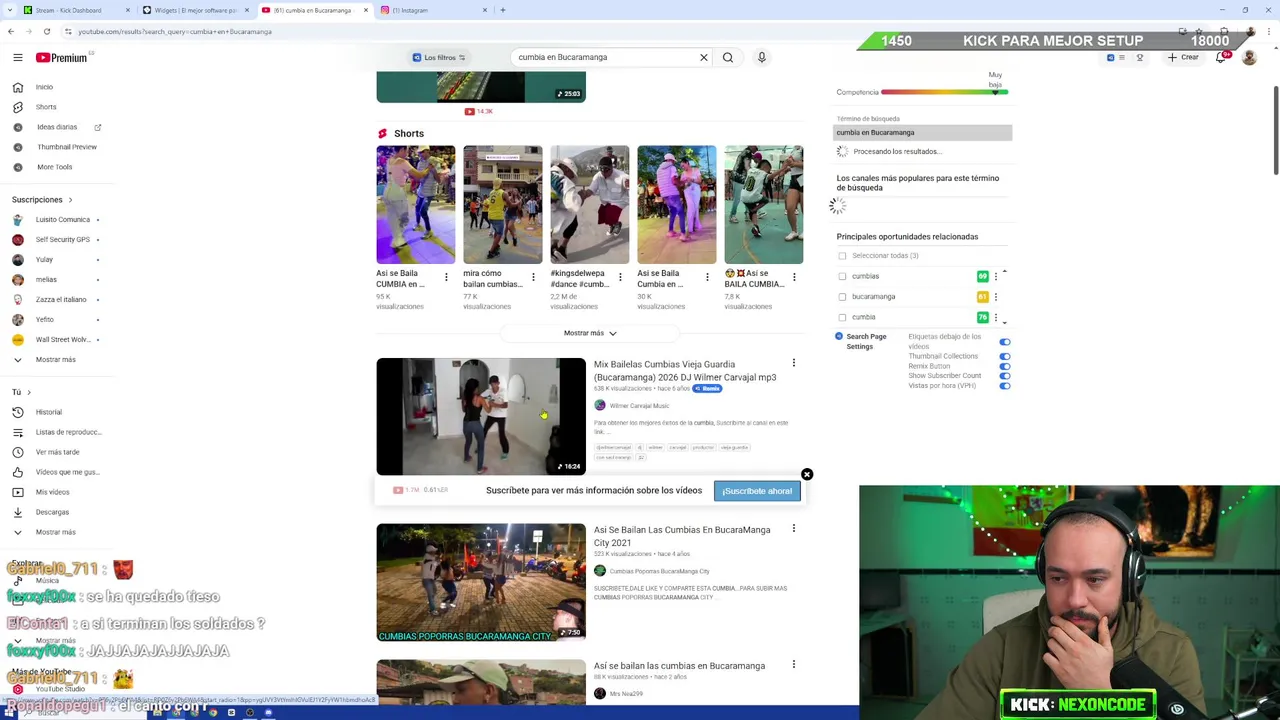Open Mis videos sidebar entry

pyautogui.click(x=52, y=492)
